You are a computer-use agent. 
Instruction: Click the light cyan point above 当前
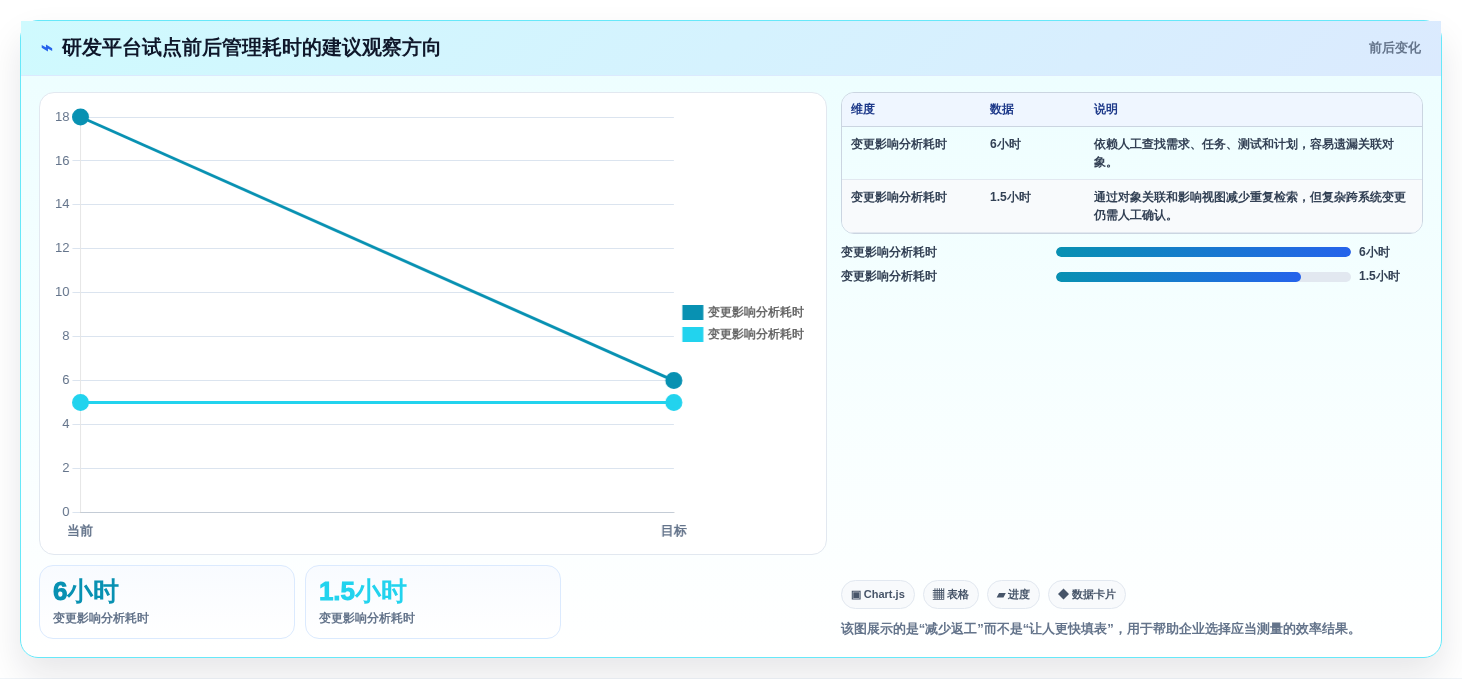tap(81, 402)
